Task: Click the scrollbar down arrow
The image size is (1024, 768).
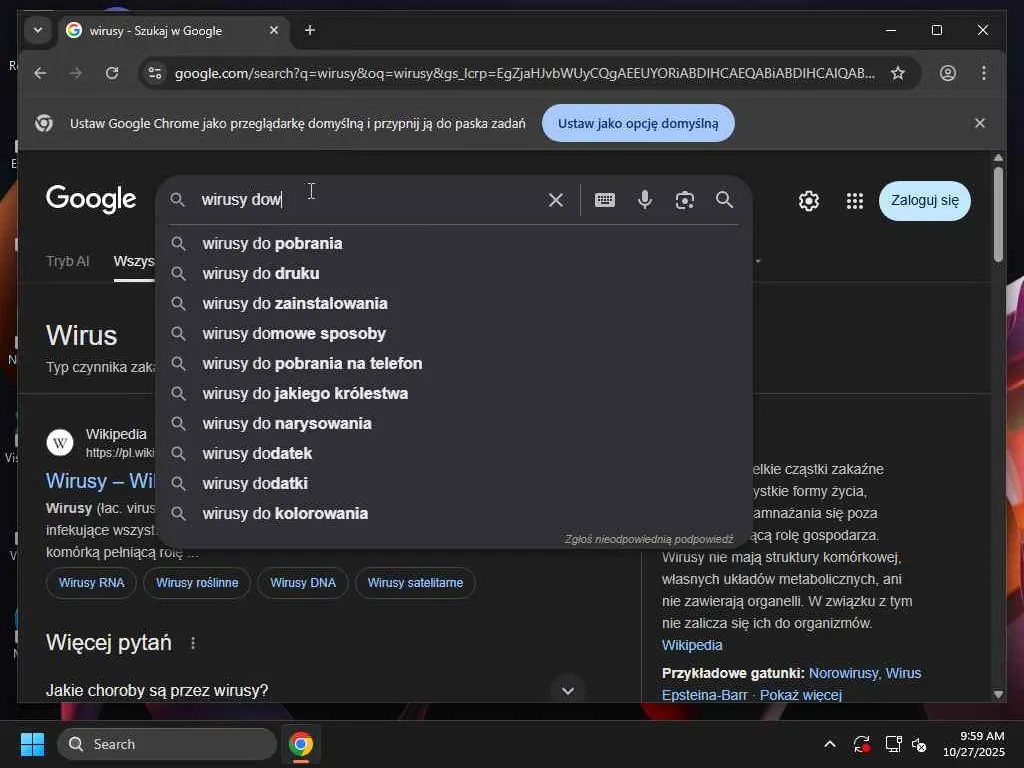Action: (998, 694)
